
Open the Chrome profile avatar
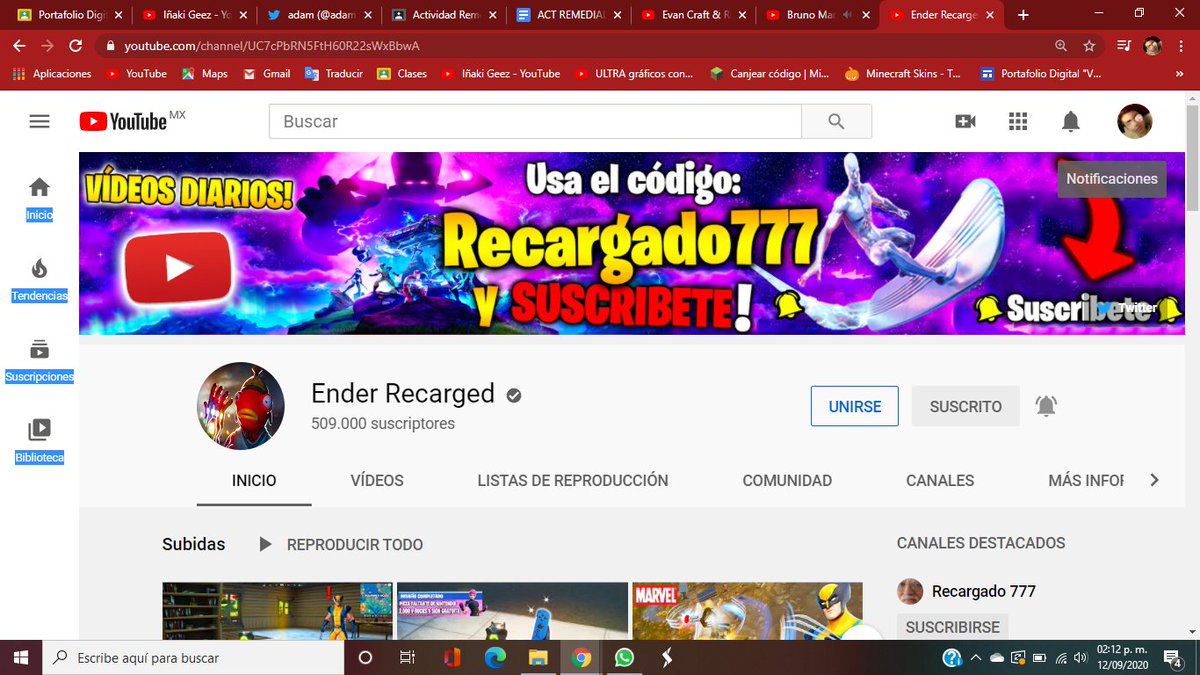point(1152,46)
